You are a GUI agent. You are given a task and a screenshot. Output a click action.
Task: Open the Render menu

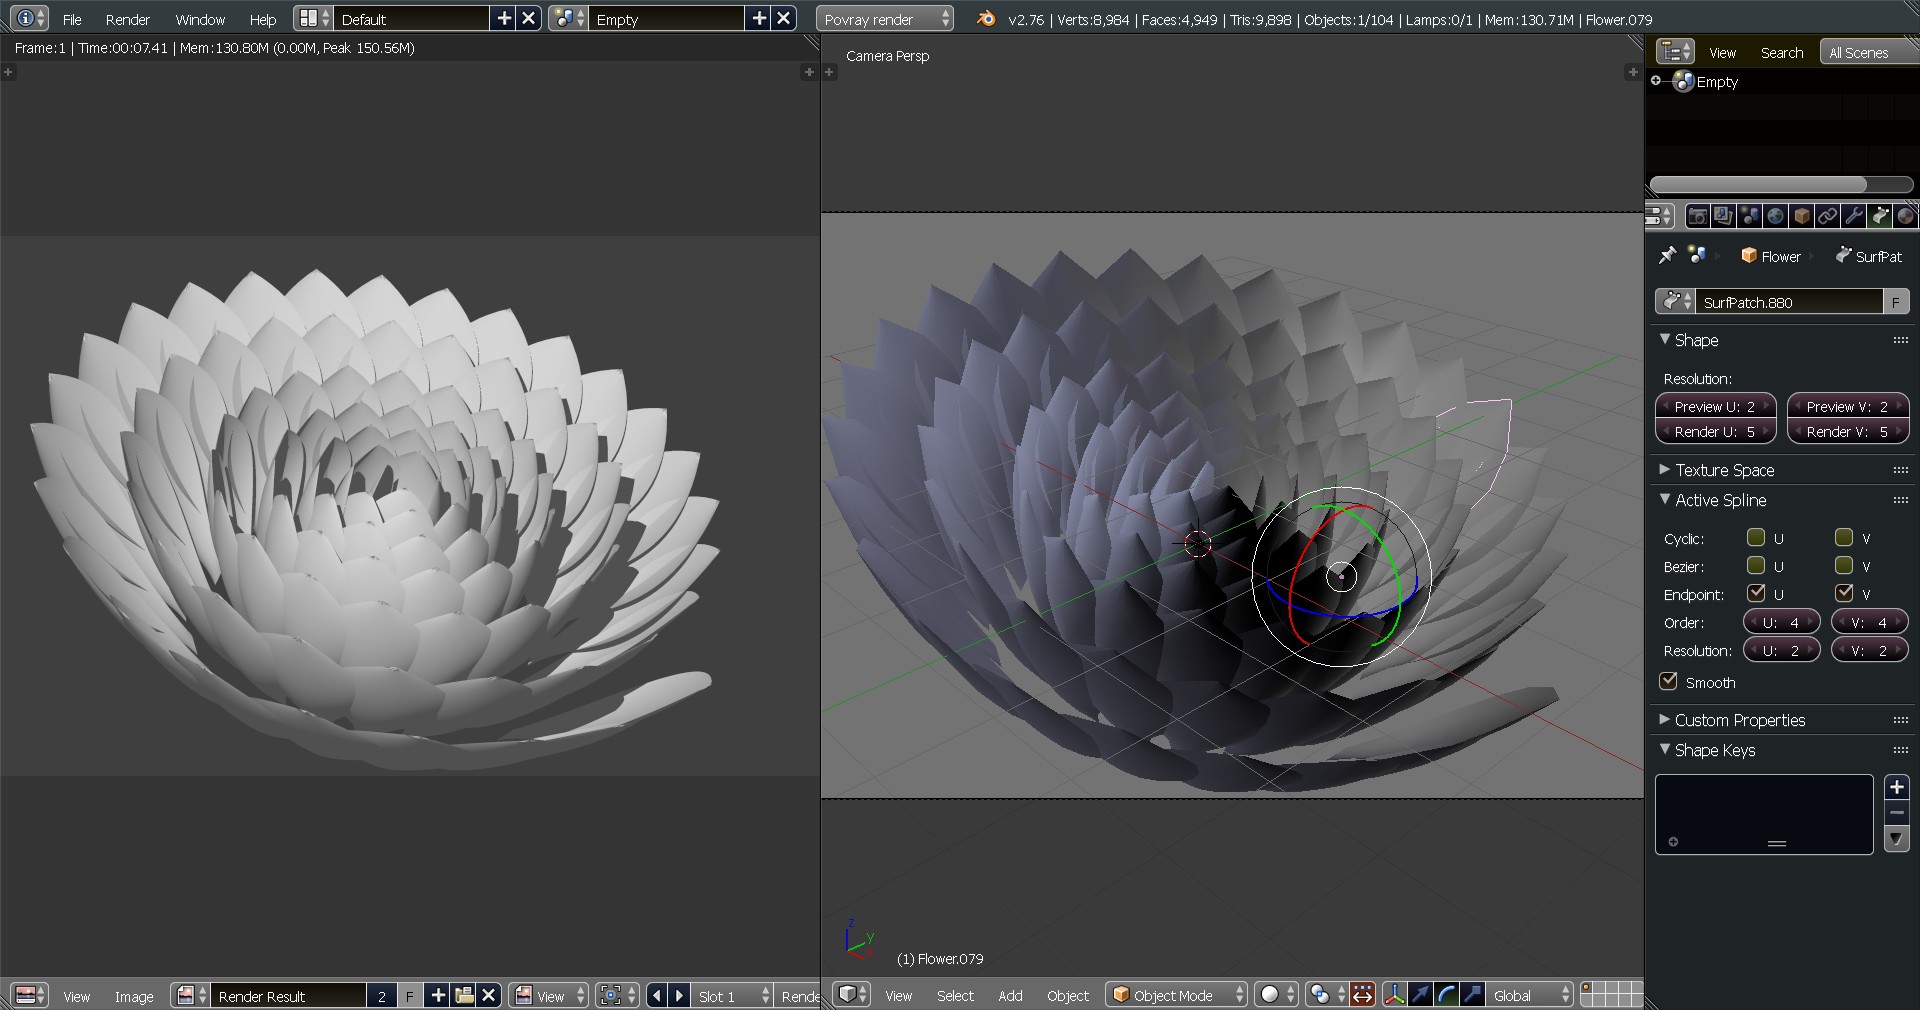click(127, 19)
